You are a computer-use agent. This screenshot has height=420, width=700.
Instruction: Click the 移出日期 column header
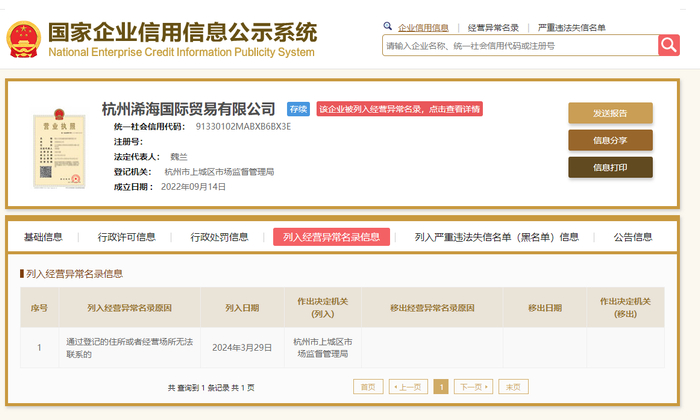pos(545,308)
